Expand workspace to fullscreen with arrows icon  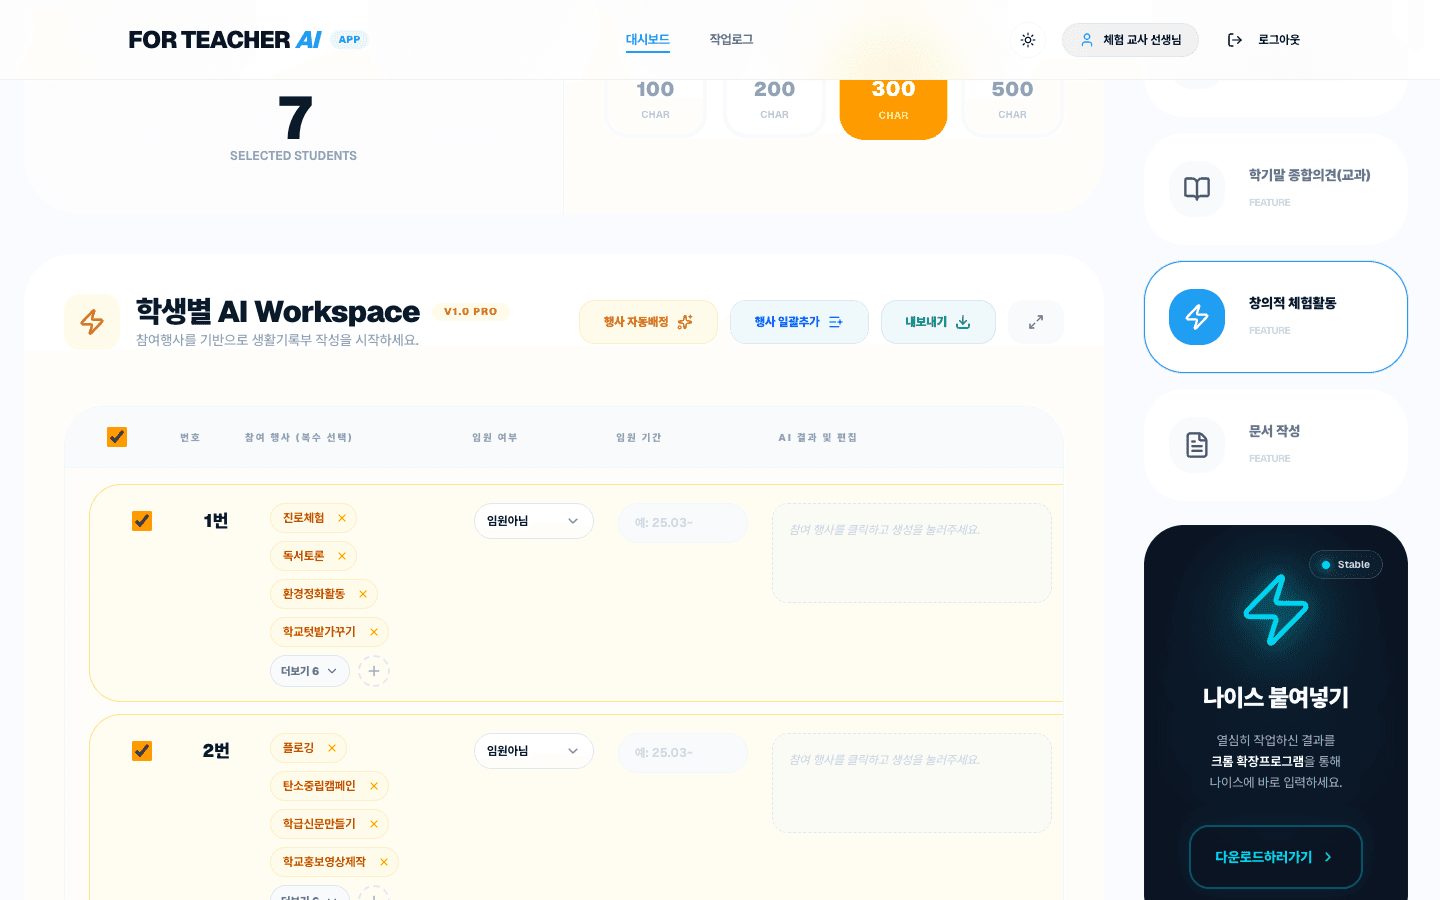click(1036, 322)
